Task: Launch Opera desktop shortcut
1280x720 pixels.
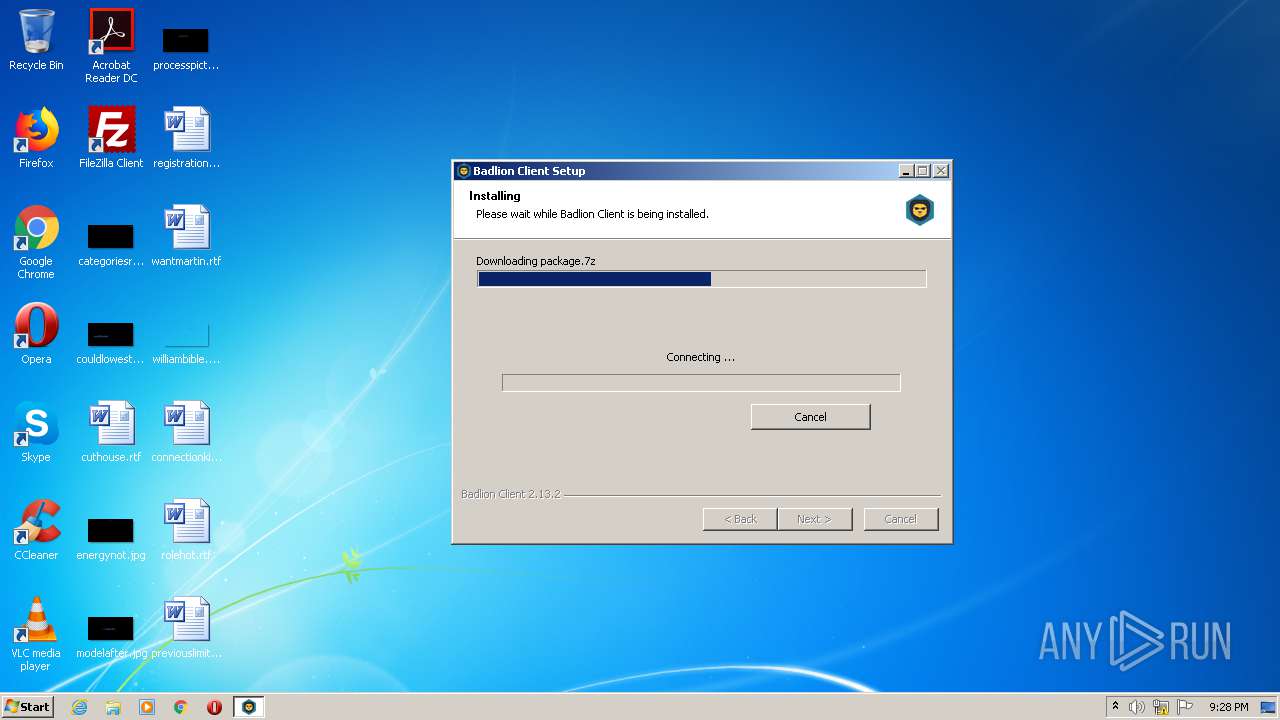Action: click(36, 334)
